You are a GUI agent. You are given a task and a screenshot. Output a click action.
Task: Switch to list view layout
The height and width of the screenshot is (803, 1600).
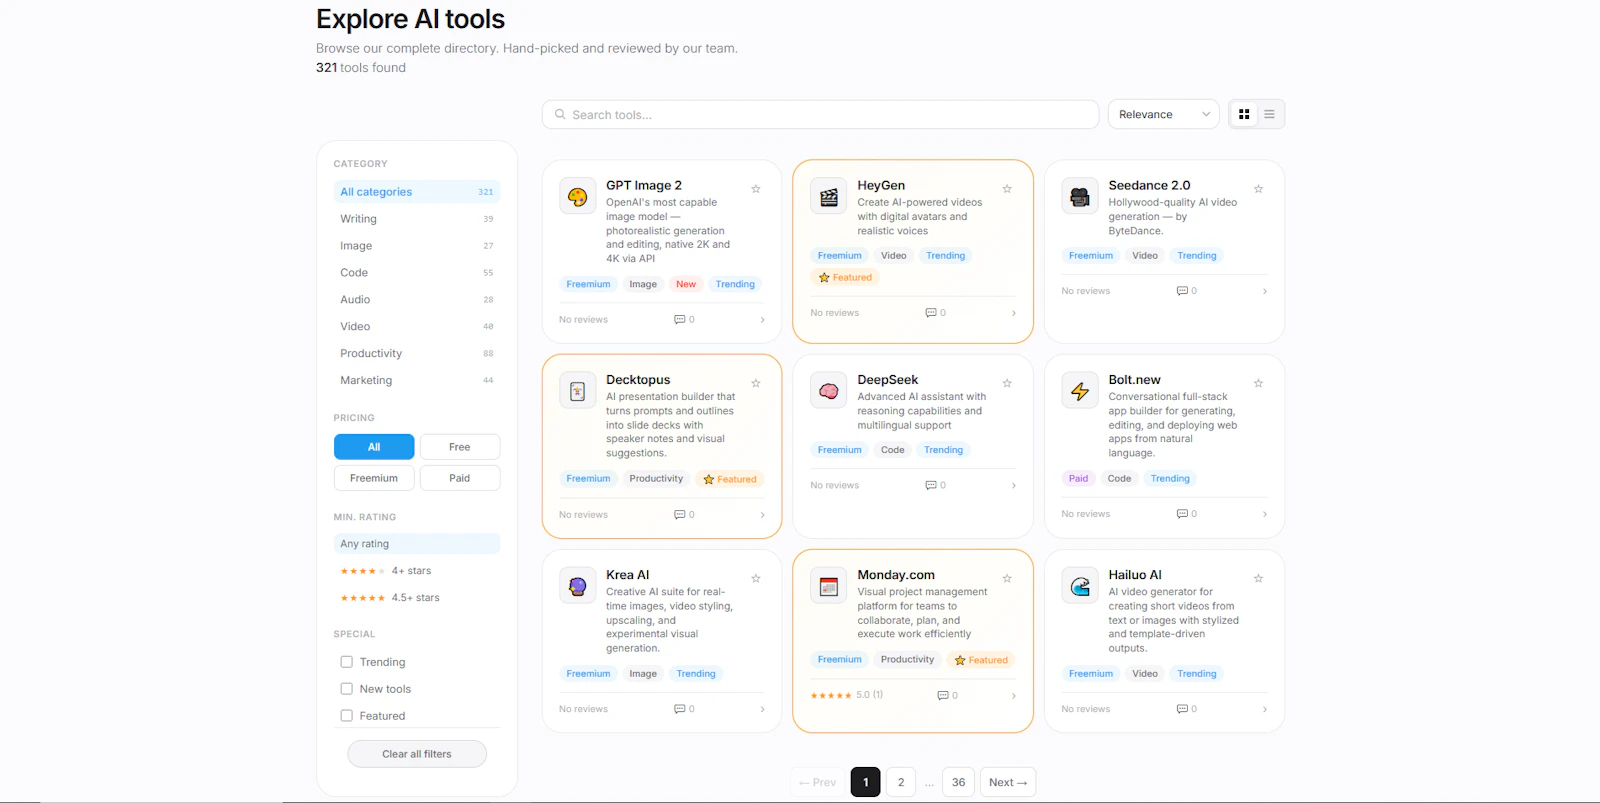click(1269, 114)
